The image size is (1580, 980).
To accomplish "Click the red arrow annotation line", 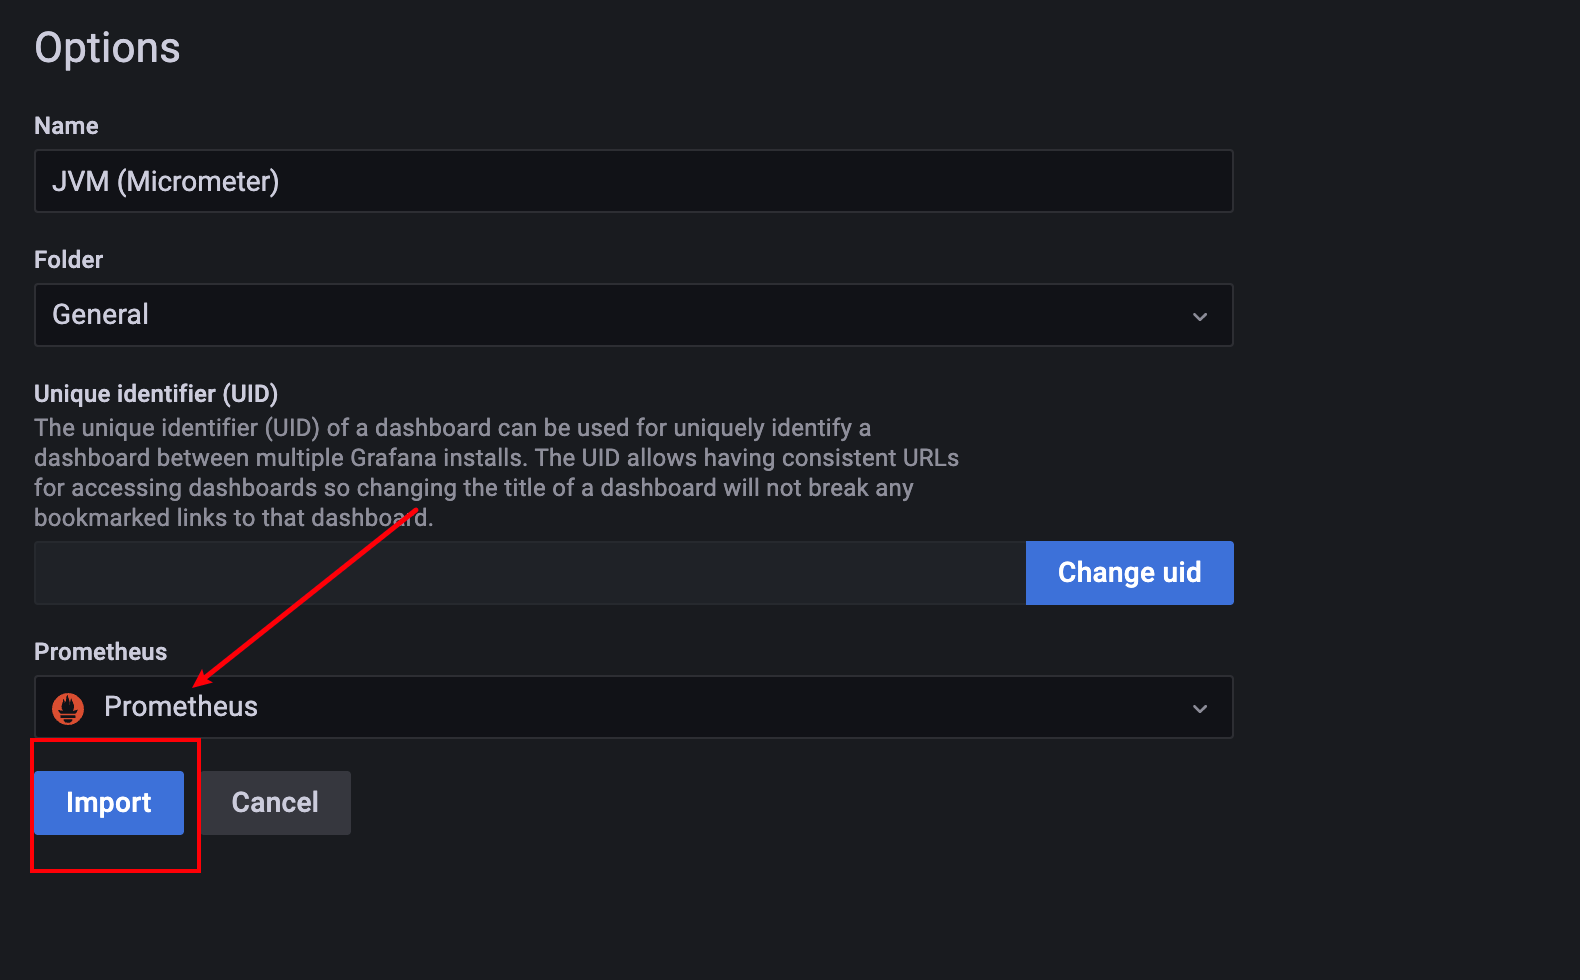I will click(x=305, y=598).
